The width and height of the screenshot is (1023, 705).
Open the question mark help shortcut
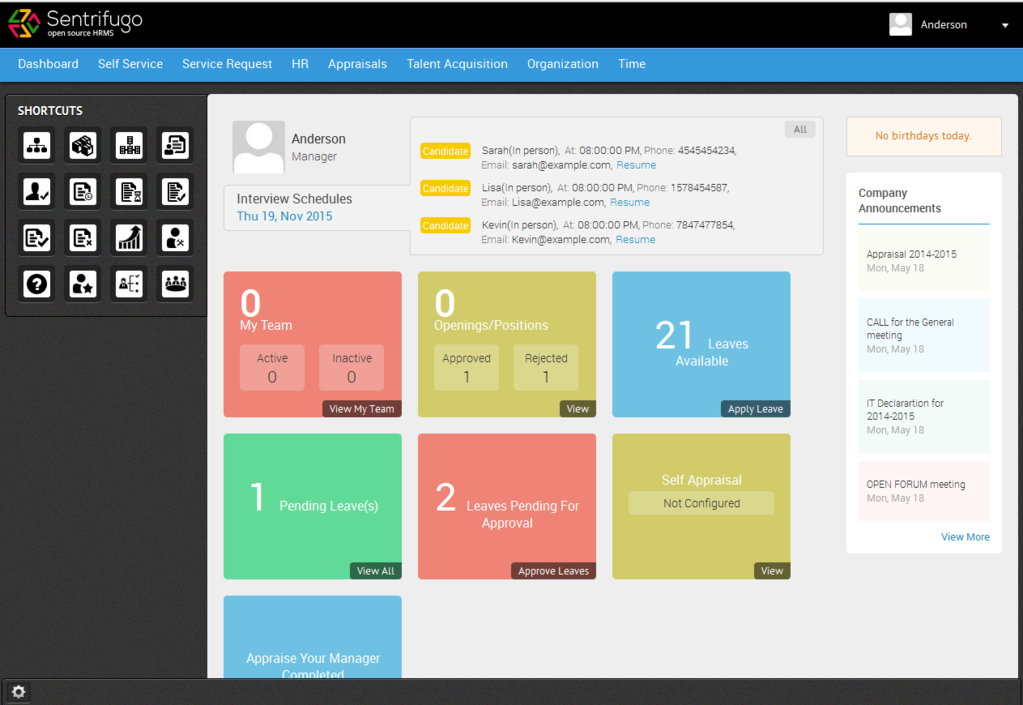(37, 284)
